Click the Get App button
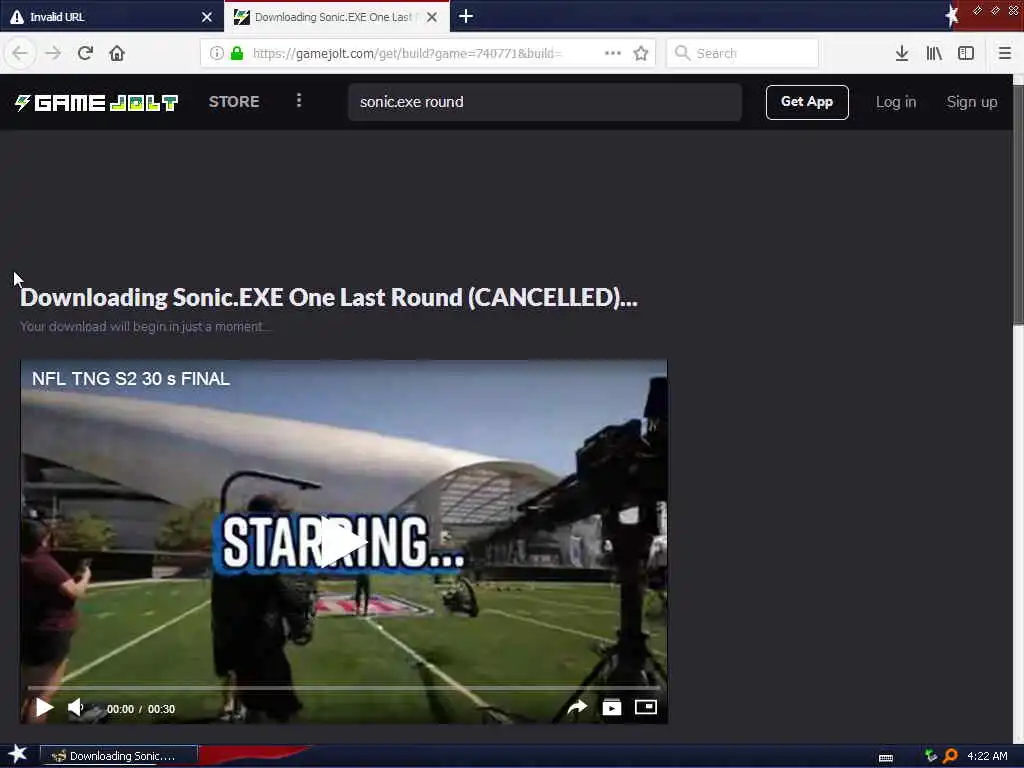This screenshot has width=1024, height=768. point(807,102)
